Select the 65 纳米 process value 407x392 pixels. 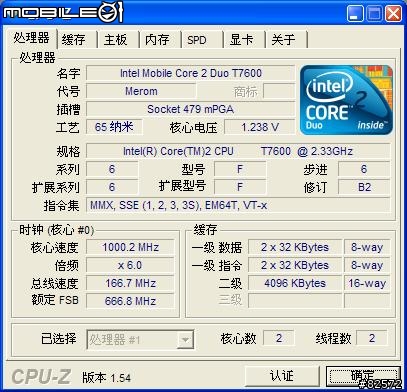point(114,127)
